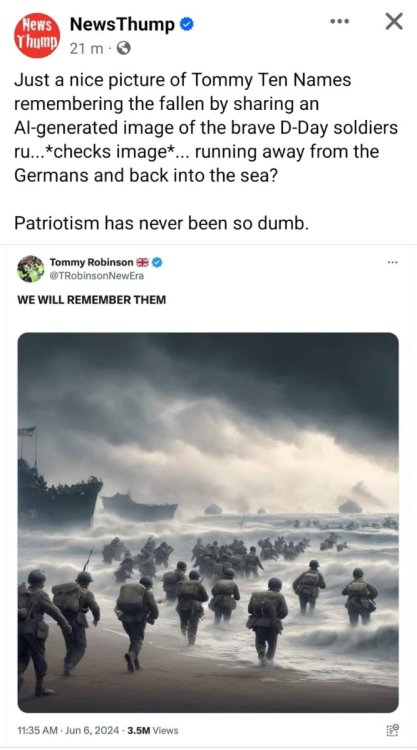Click the 3.5M Views counter
This screenshot has height=750, width=417.
click(x=151, y=730)
